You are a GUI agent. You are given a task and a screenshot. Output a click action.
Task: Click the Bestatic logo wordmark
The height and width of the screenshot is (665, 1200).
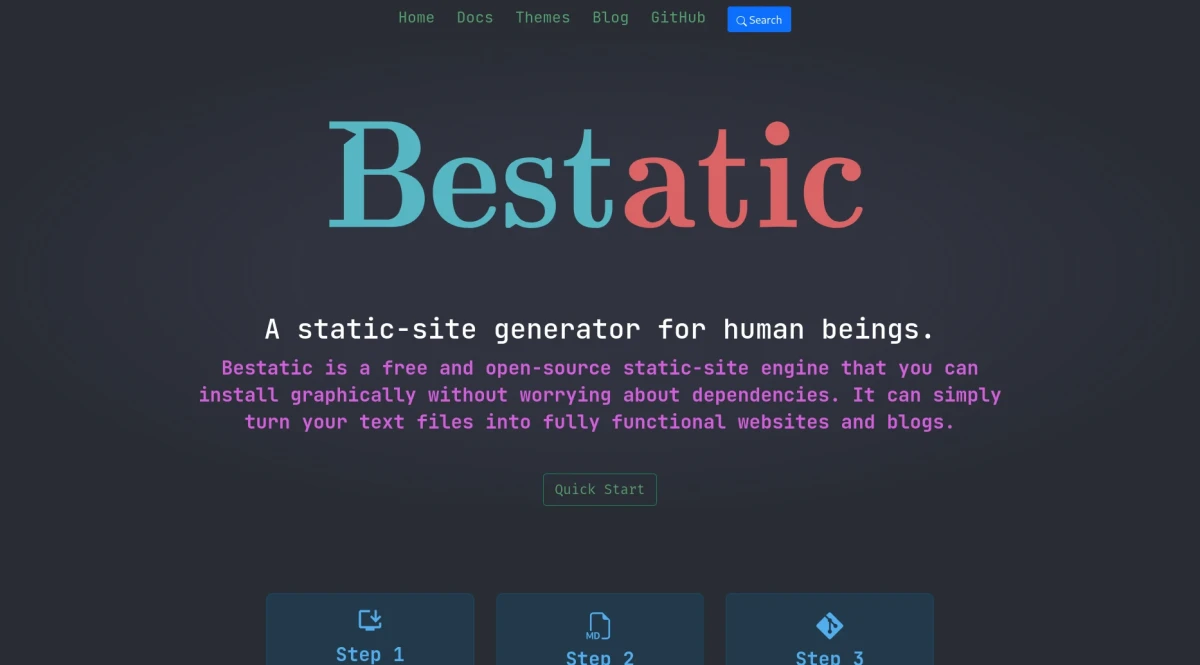pos(597,176)
